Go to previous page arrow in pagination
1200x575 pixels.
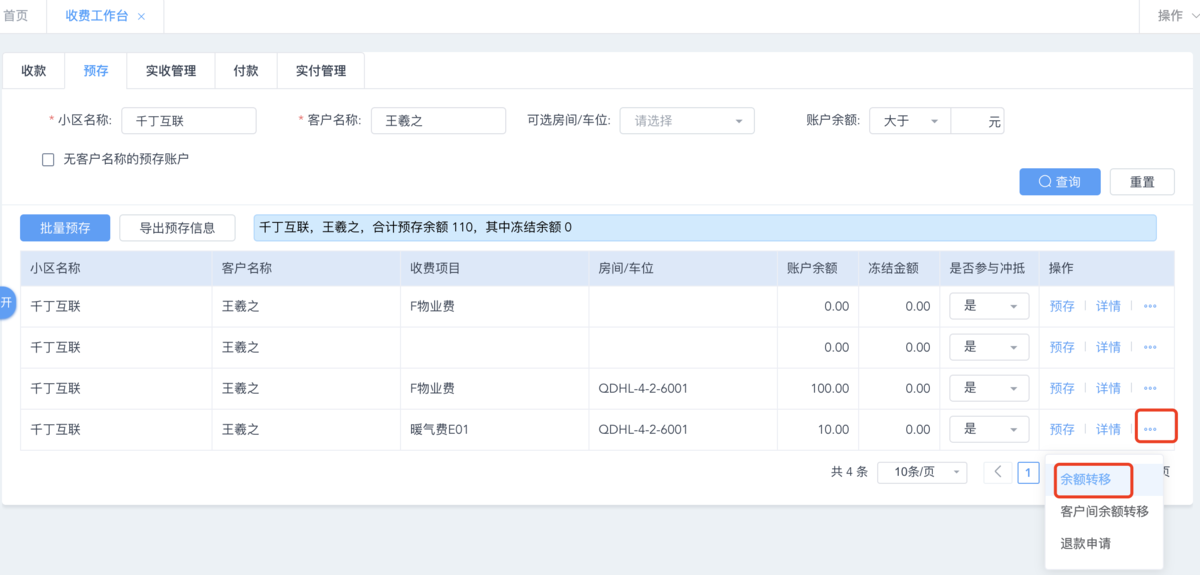coord(998,472)
